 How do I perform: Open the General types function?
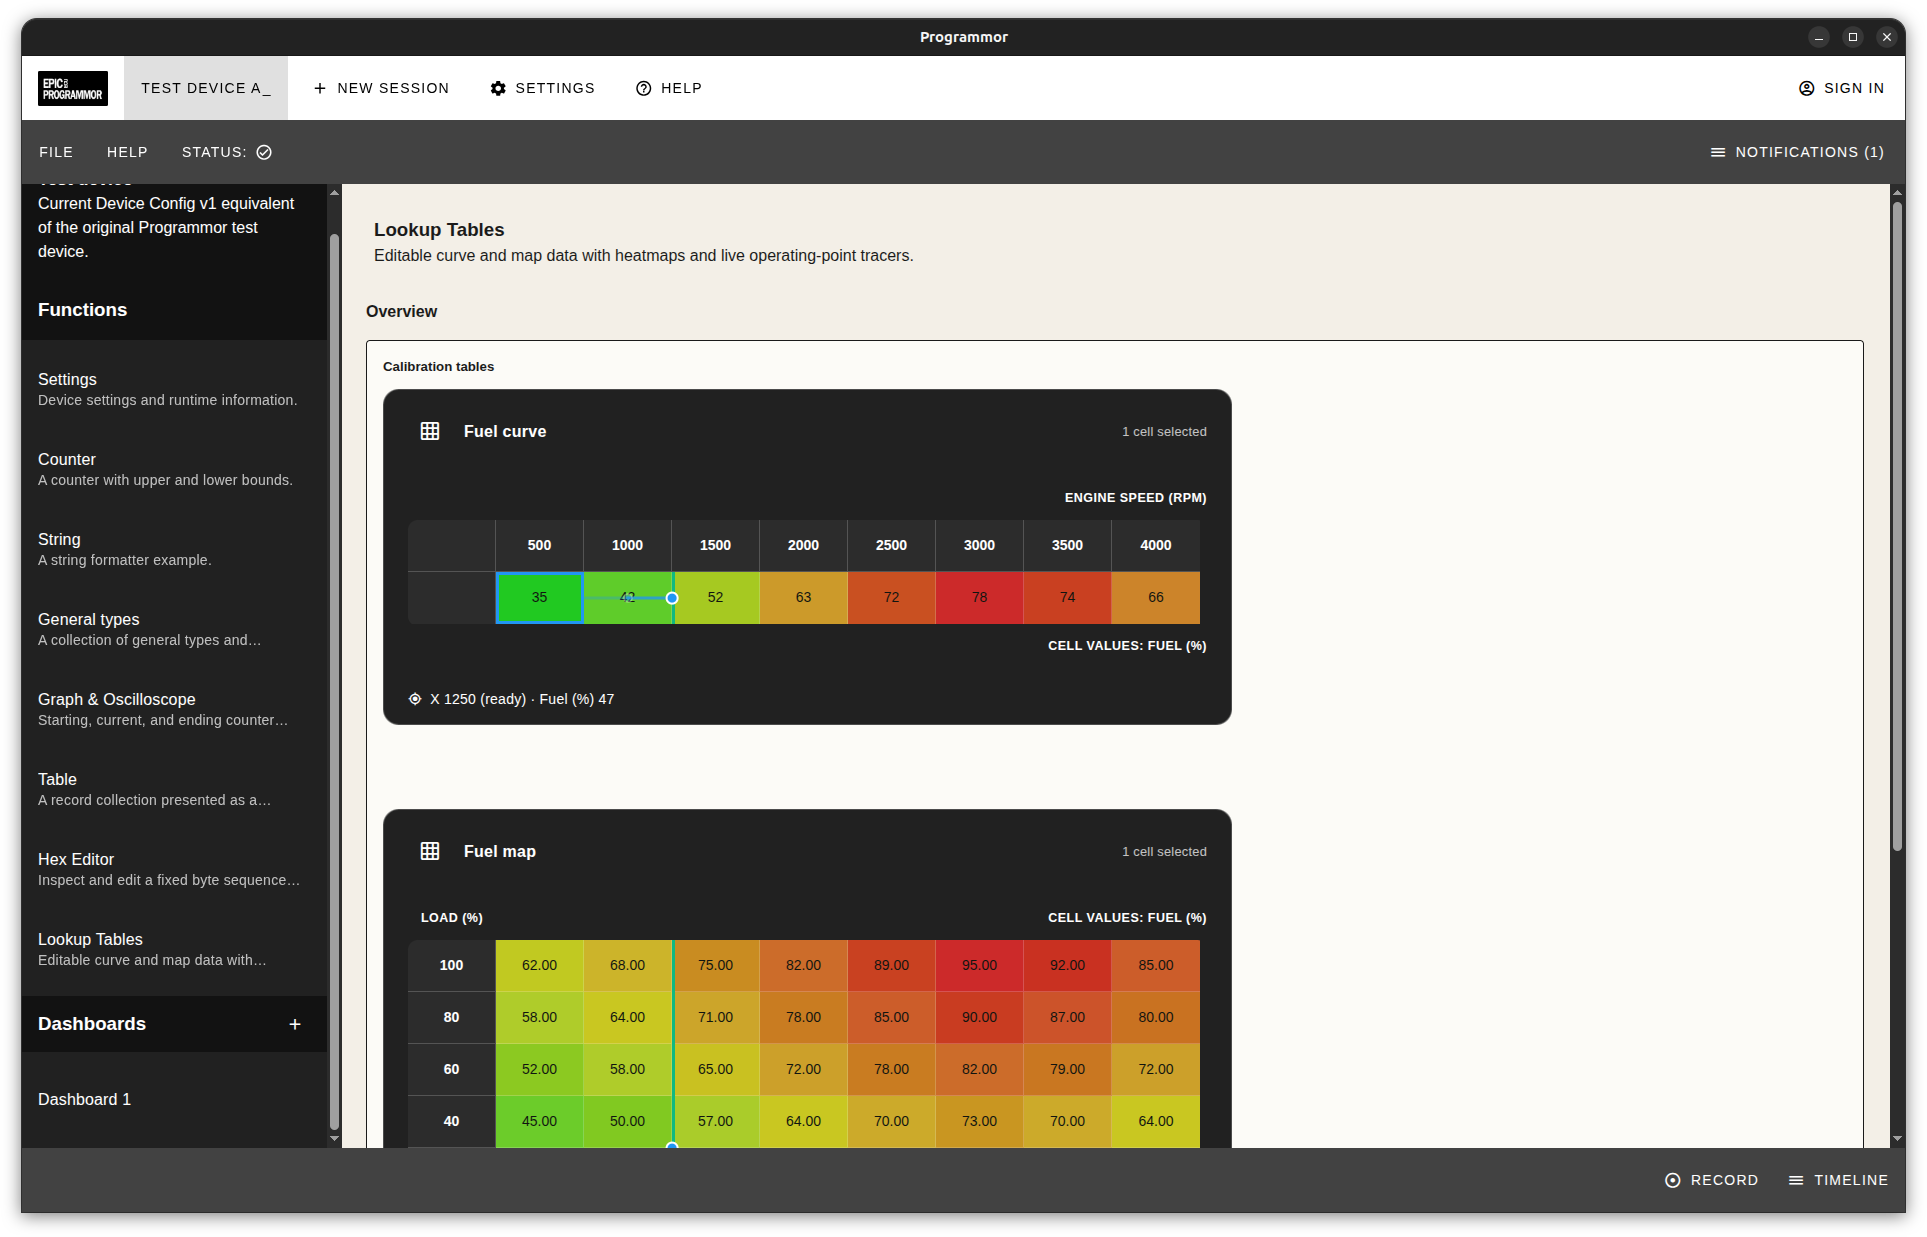pos(174,629)
